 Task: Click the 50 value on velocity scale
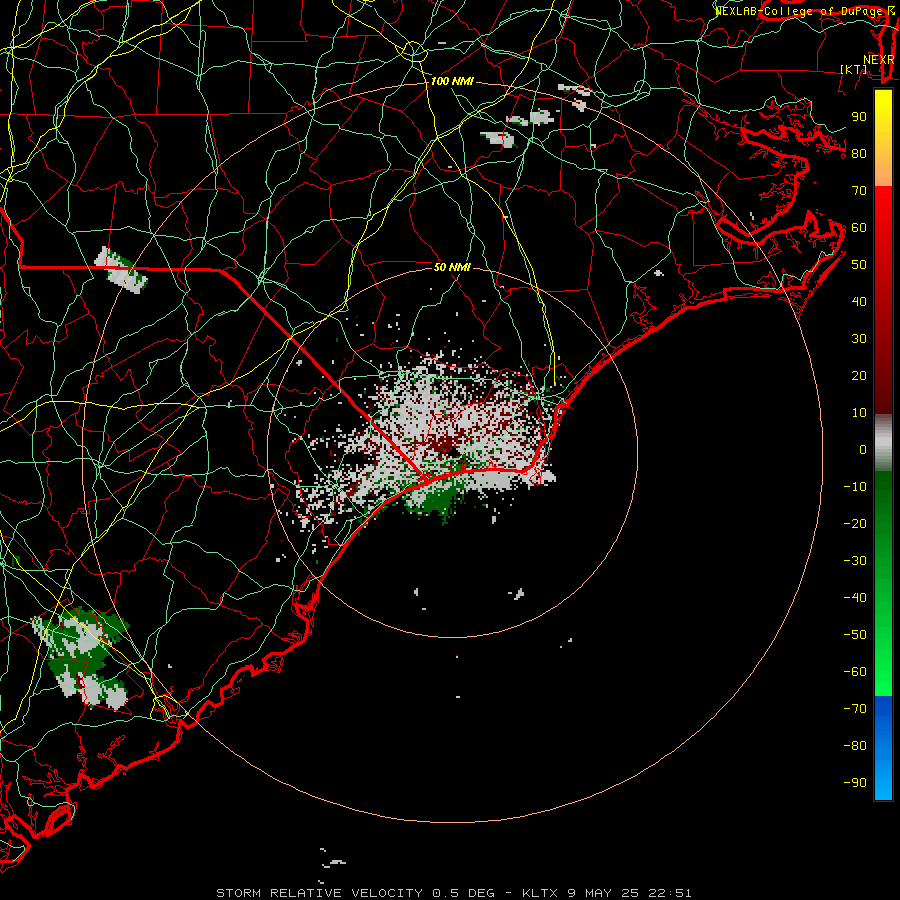[859, 265]
